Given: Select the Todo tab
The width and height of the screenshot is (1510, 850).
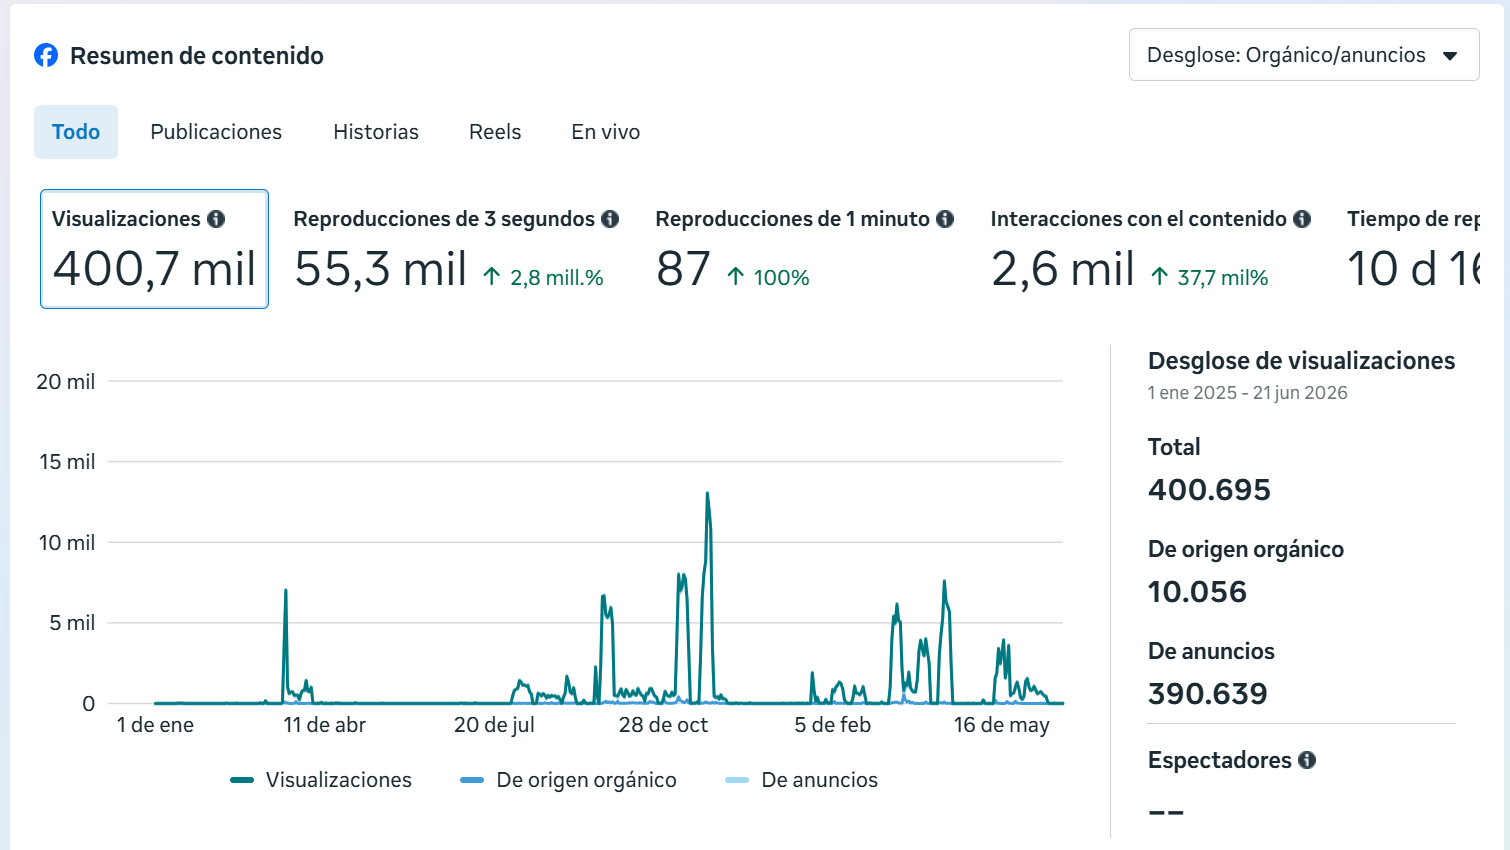Looking at the screenshot, I should tap(76, 132).
